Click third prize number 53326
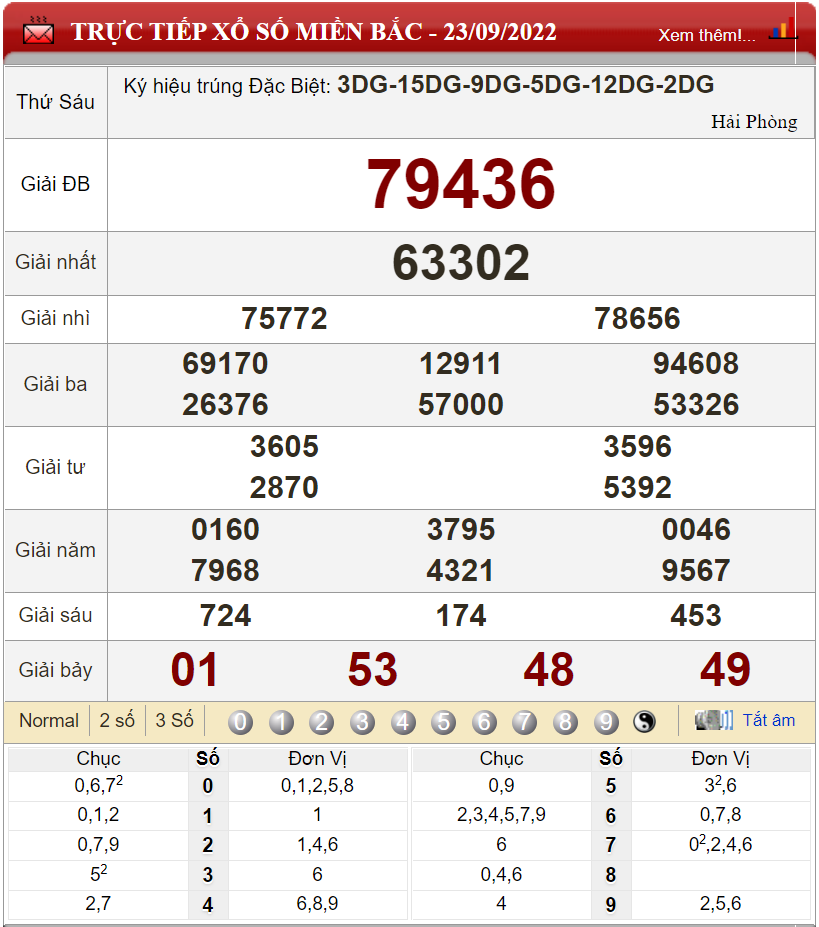Viewport: 819px width, 927px height. click(x=696, y=405)
